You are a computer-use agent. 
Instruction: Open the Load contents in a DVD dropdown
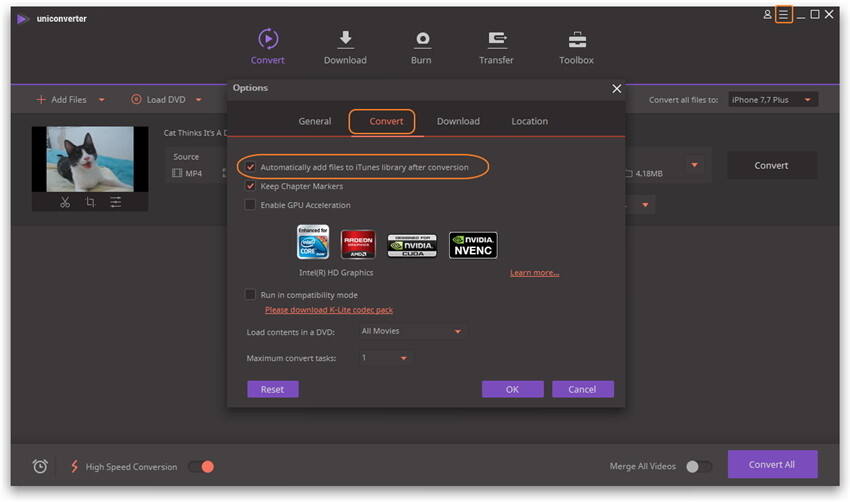[x=411, y=331]
